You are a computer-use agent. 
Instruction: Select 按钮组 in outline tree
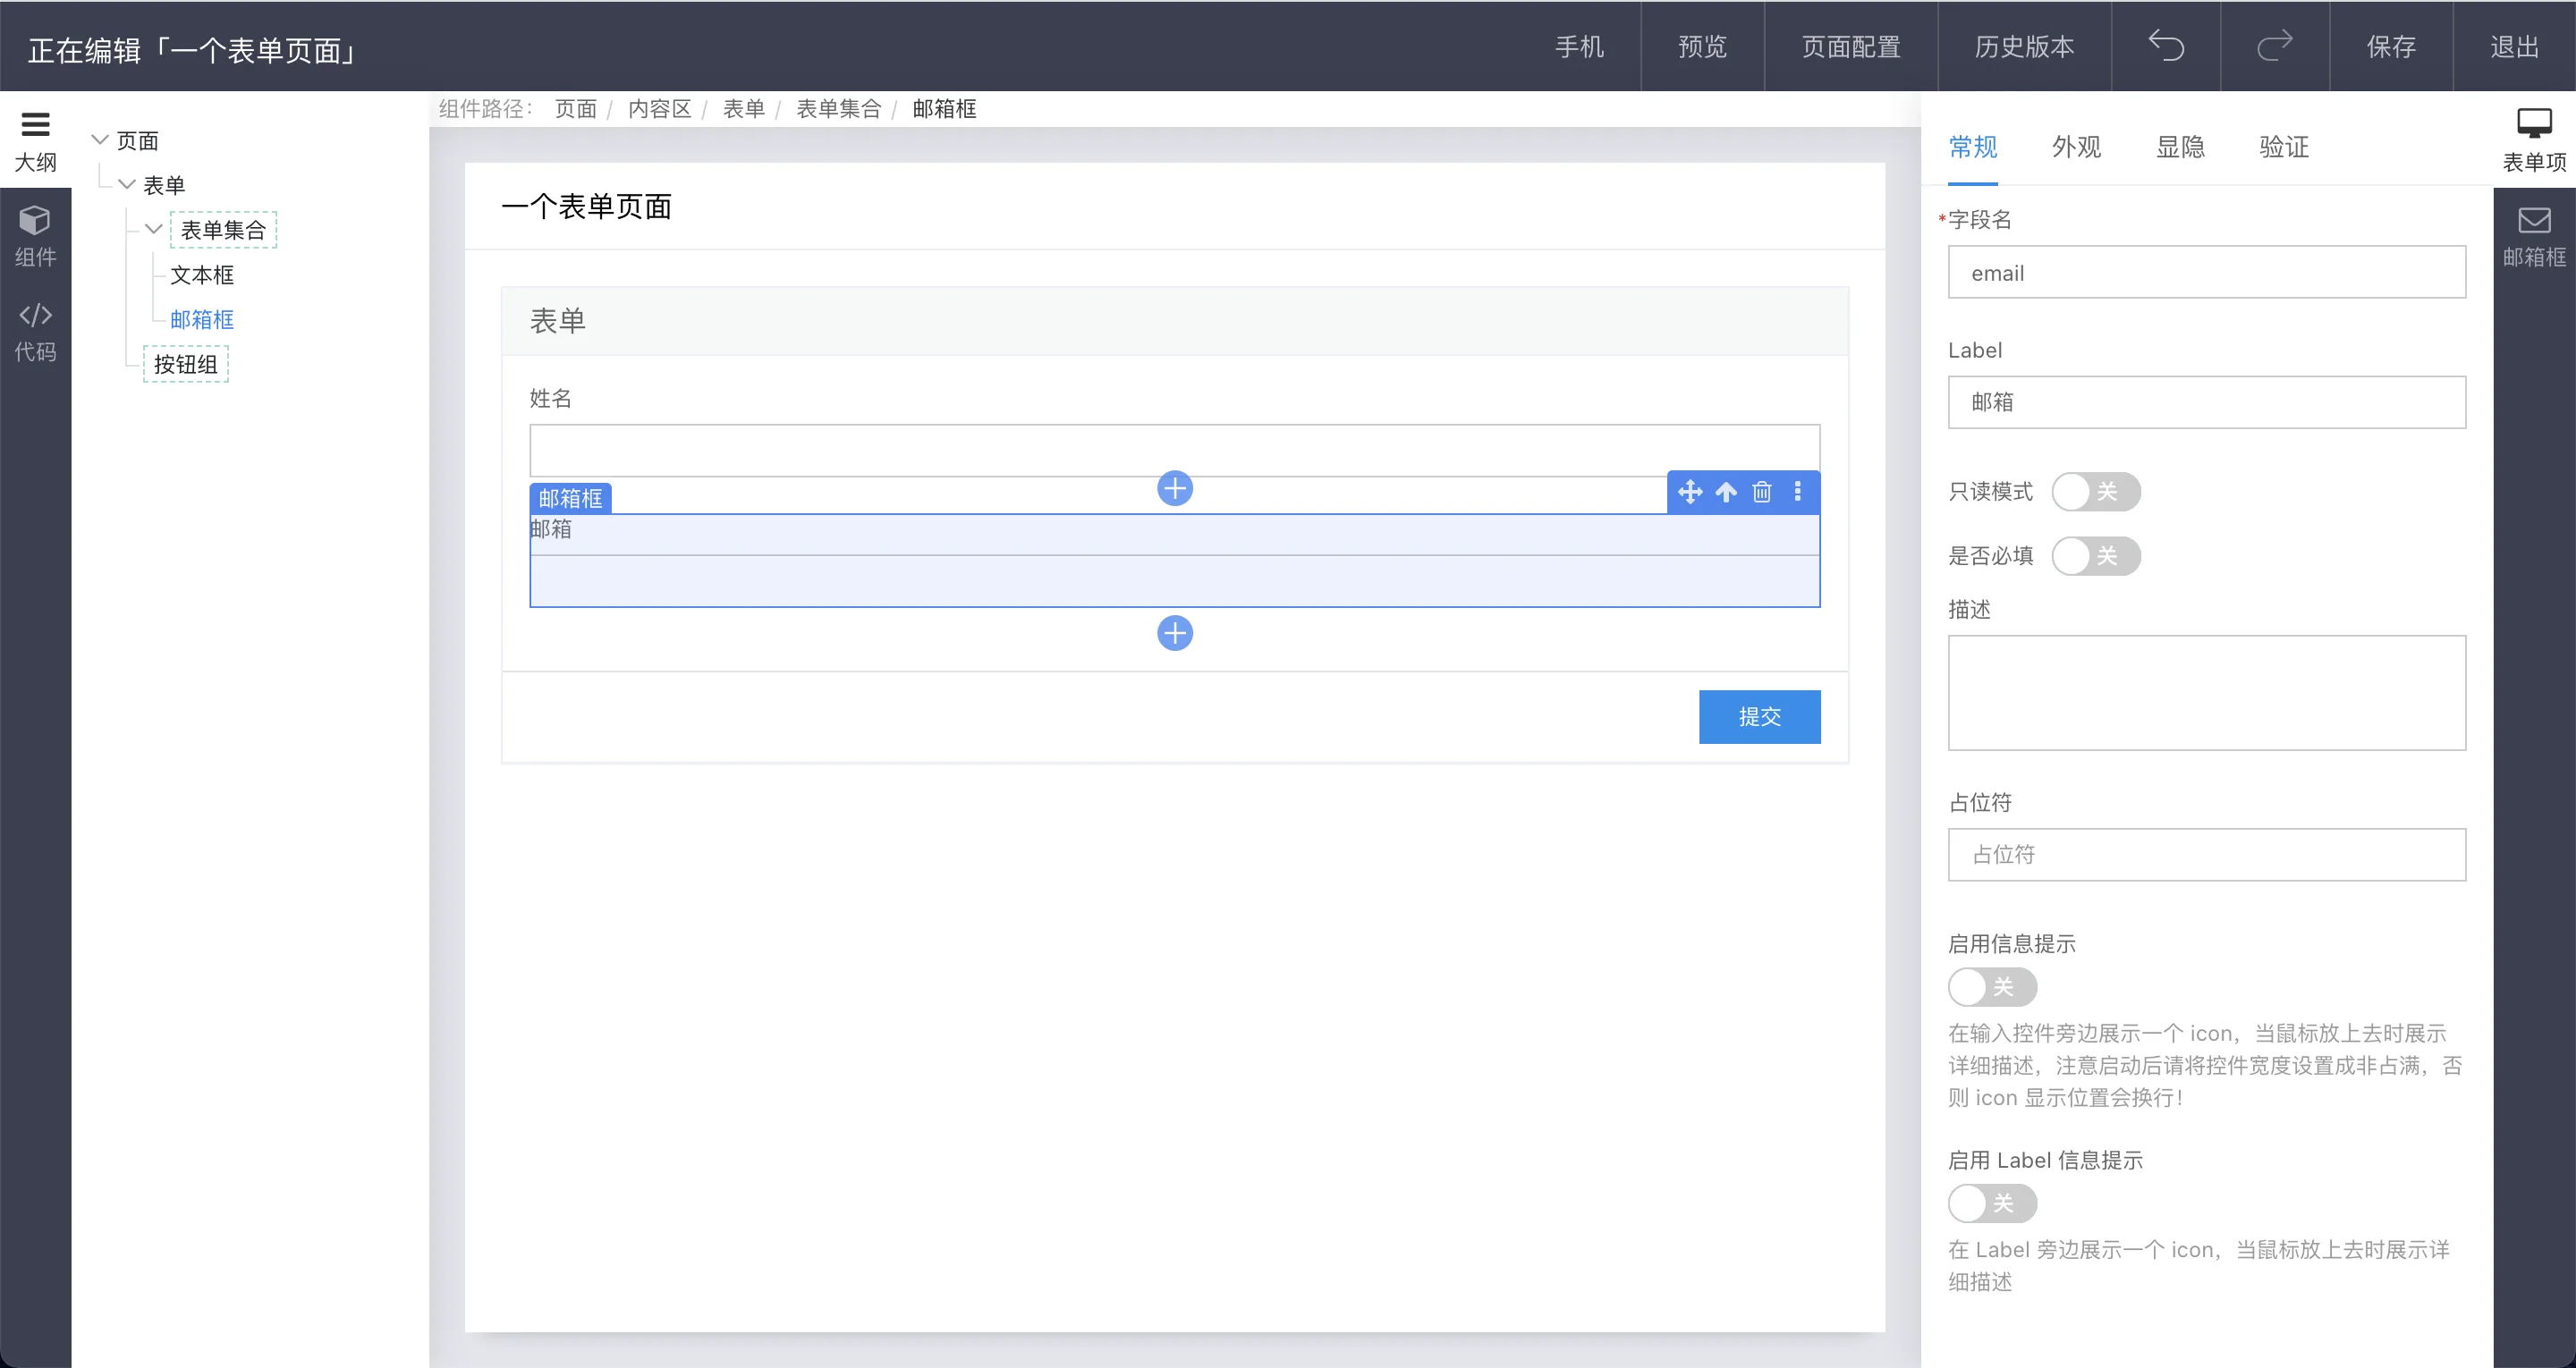(186, 364)
